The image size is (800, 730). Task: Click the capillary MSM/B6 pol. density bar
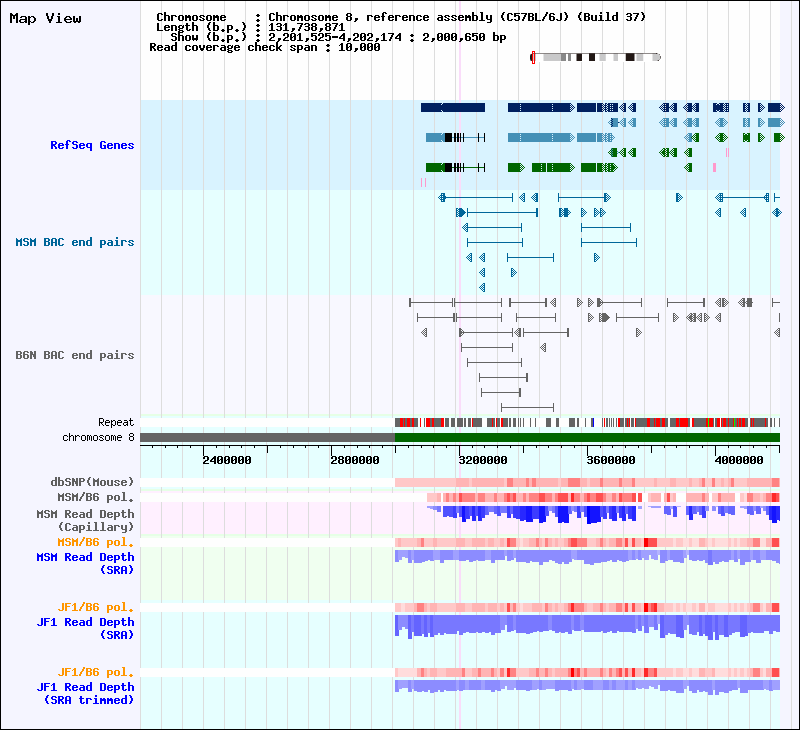603,497
